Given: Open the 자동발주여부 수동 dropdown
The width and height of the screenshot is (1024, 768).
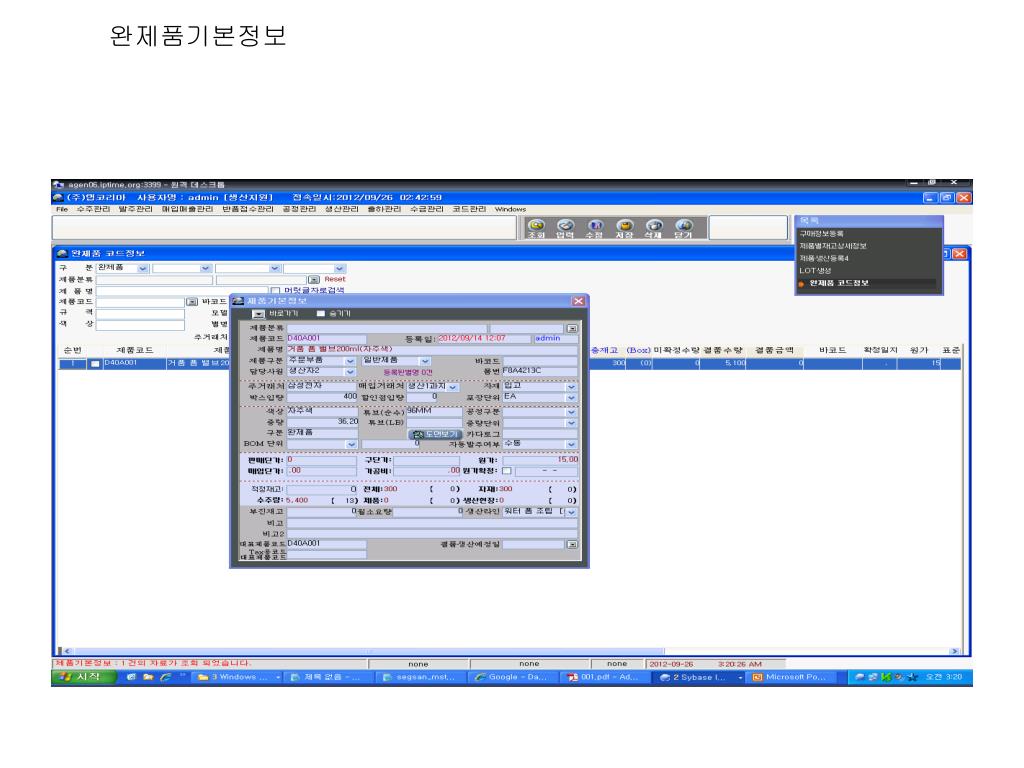Looking at the screenshot, I should 571,444.
